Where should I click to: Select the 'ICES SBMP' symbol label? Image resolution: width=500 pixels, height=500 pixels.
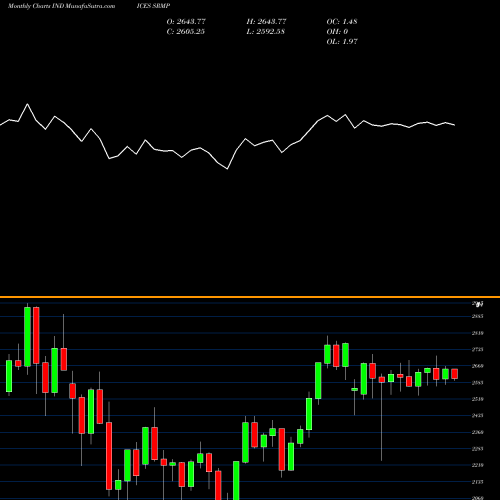[x=153, y=6]
